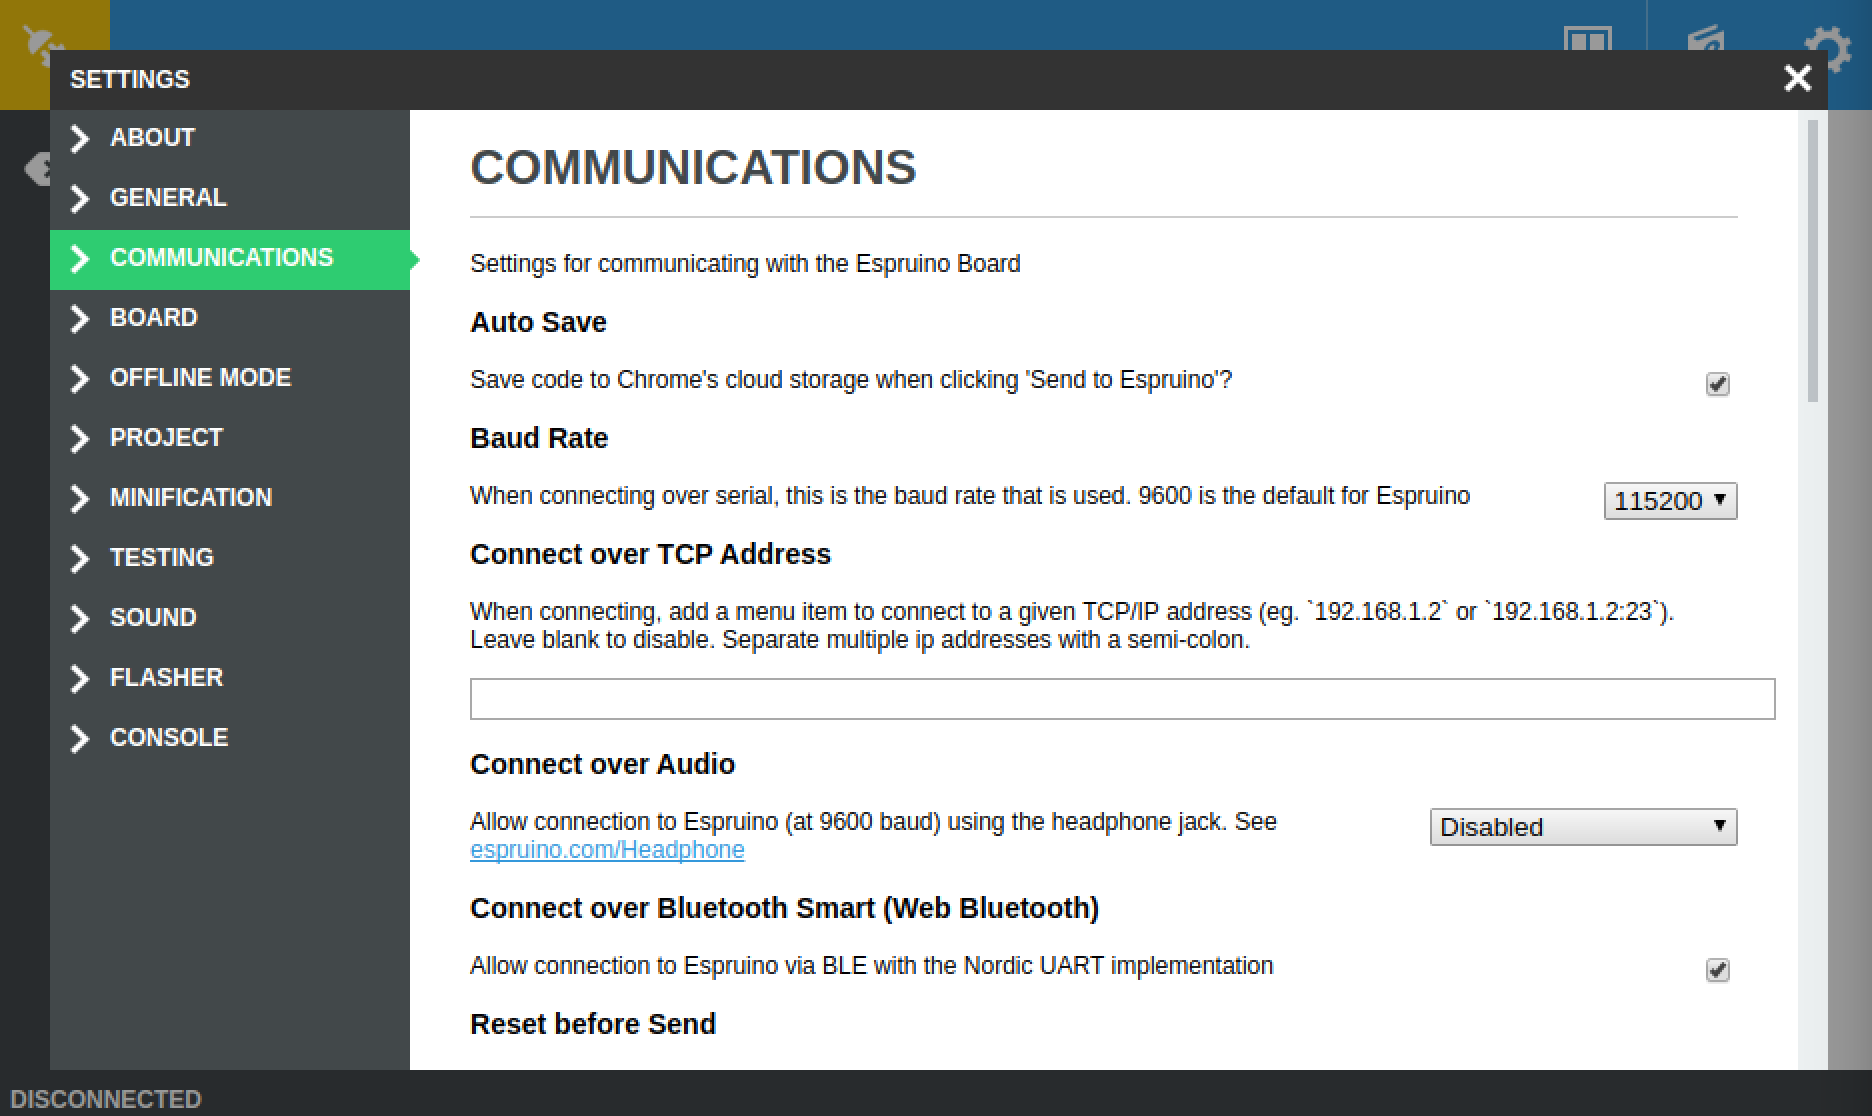
Task: Toggle the Bluetooth Smart connection checkbox
Action: click(x=1717, y=970)
